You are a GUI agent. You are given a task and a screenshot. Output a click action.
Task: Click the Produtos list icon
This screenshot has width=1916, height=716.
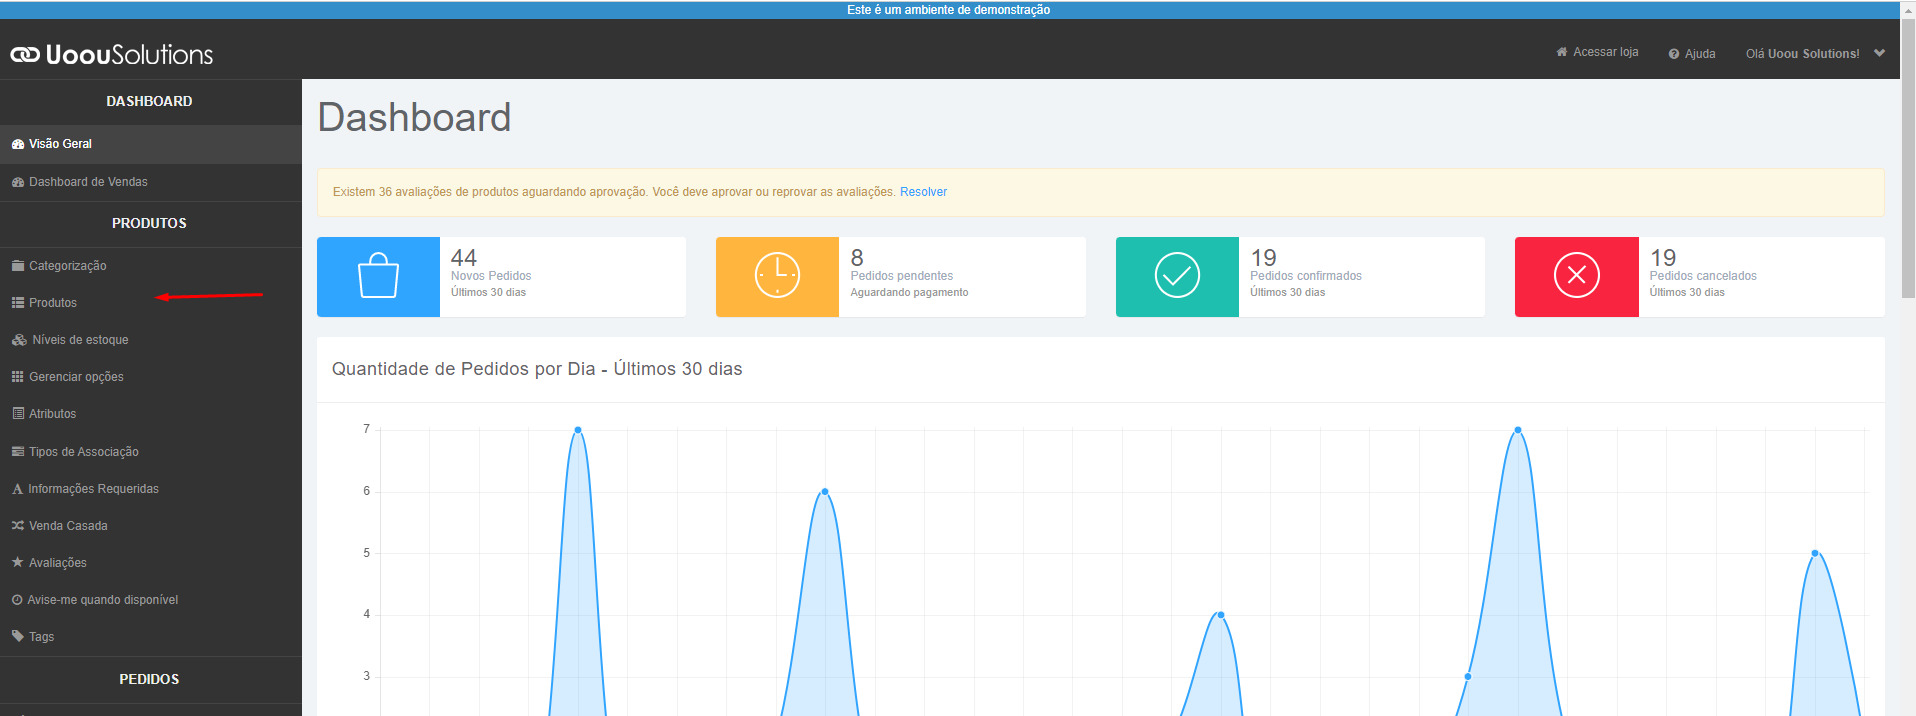click(x=18, y=303)
